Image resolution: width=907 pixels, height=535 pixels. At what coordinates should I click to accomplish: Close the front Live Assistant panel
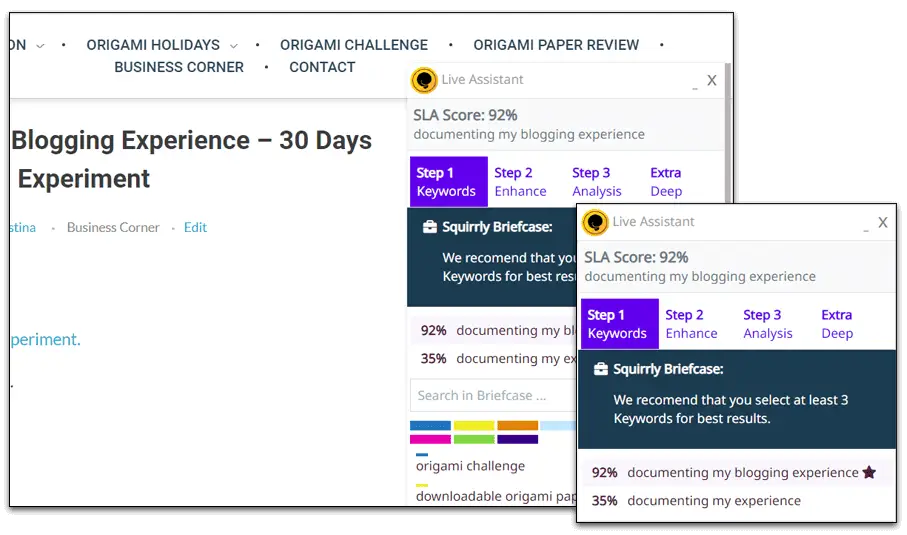click(883, 222)
